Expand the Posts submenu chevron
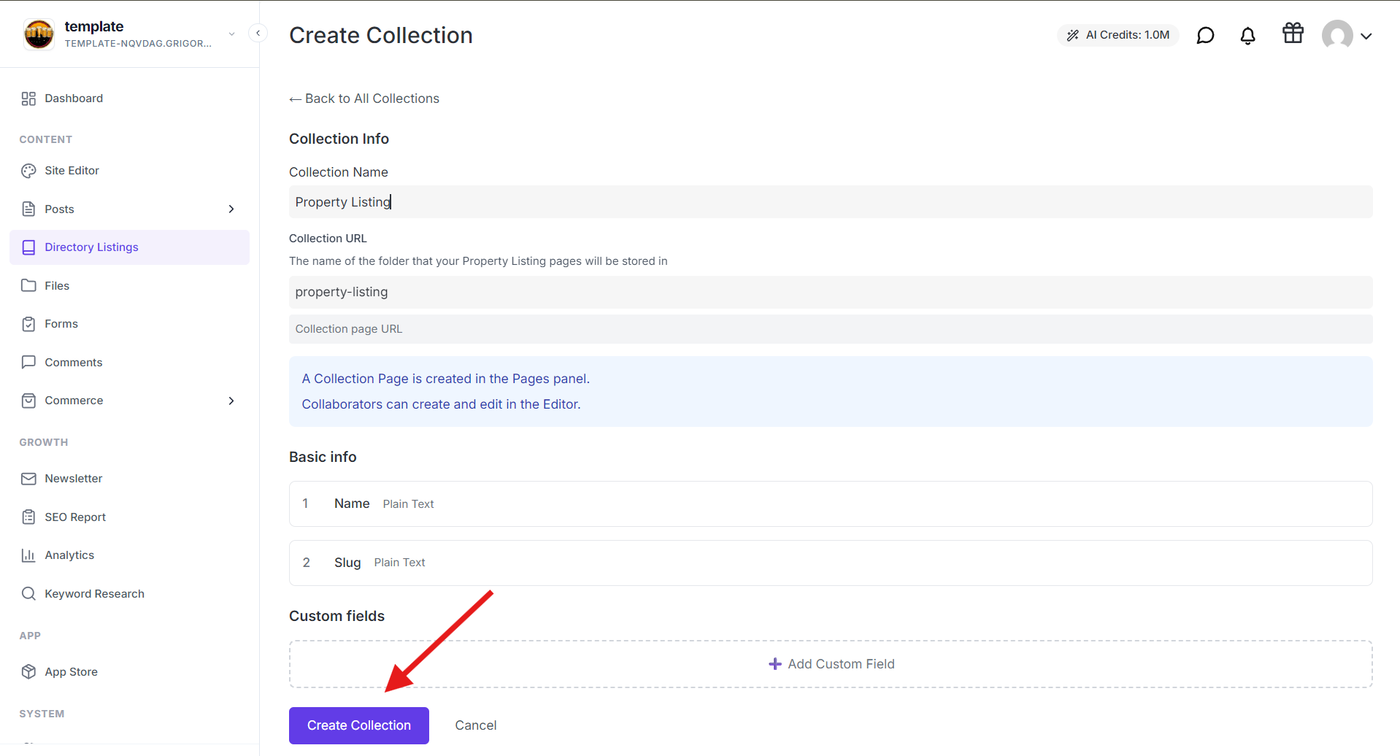Viewport: 1400px width, 756px height. pyautogui.click(x=231, y=209)
